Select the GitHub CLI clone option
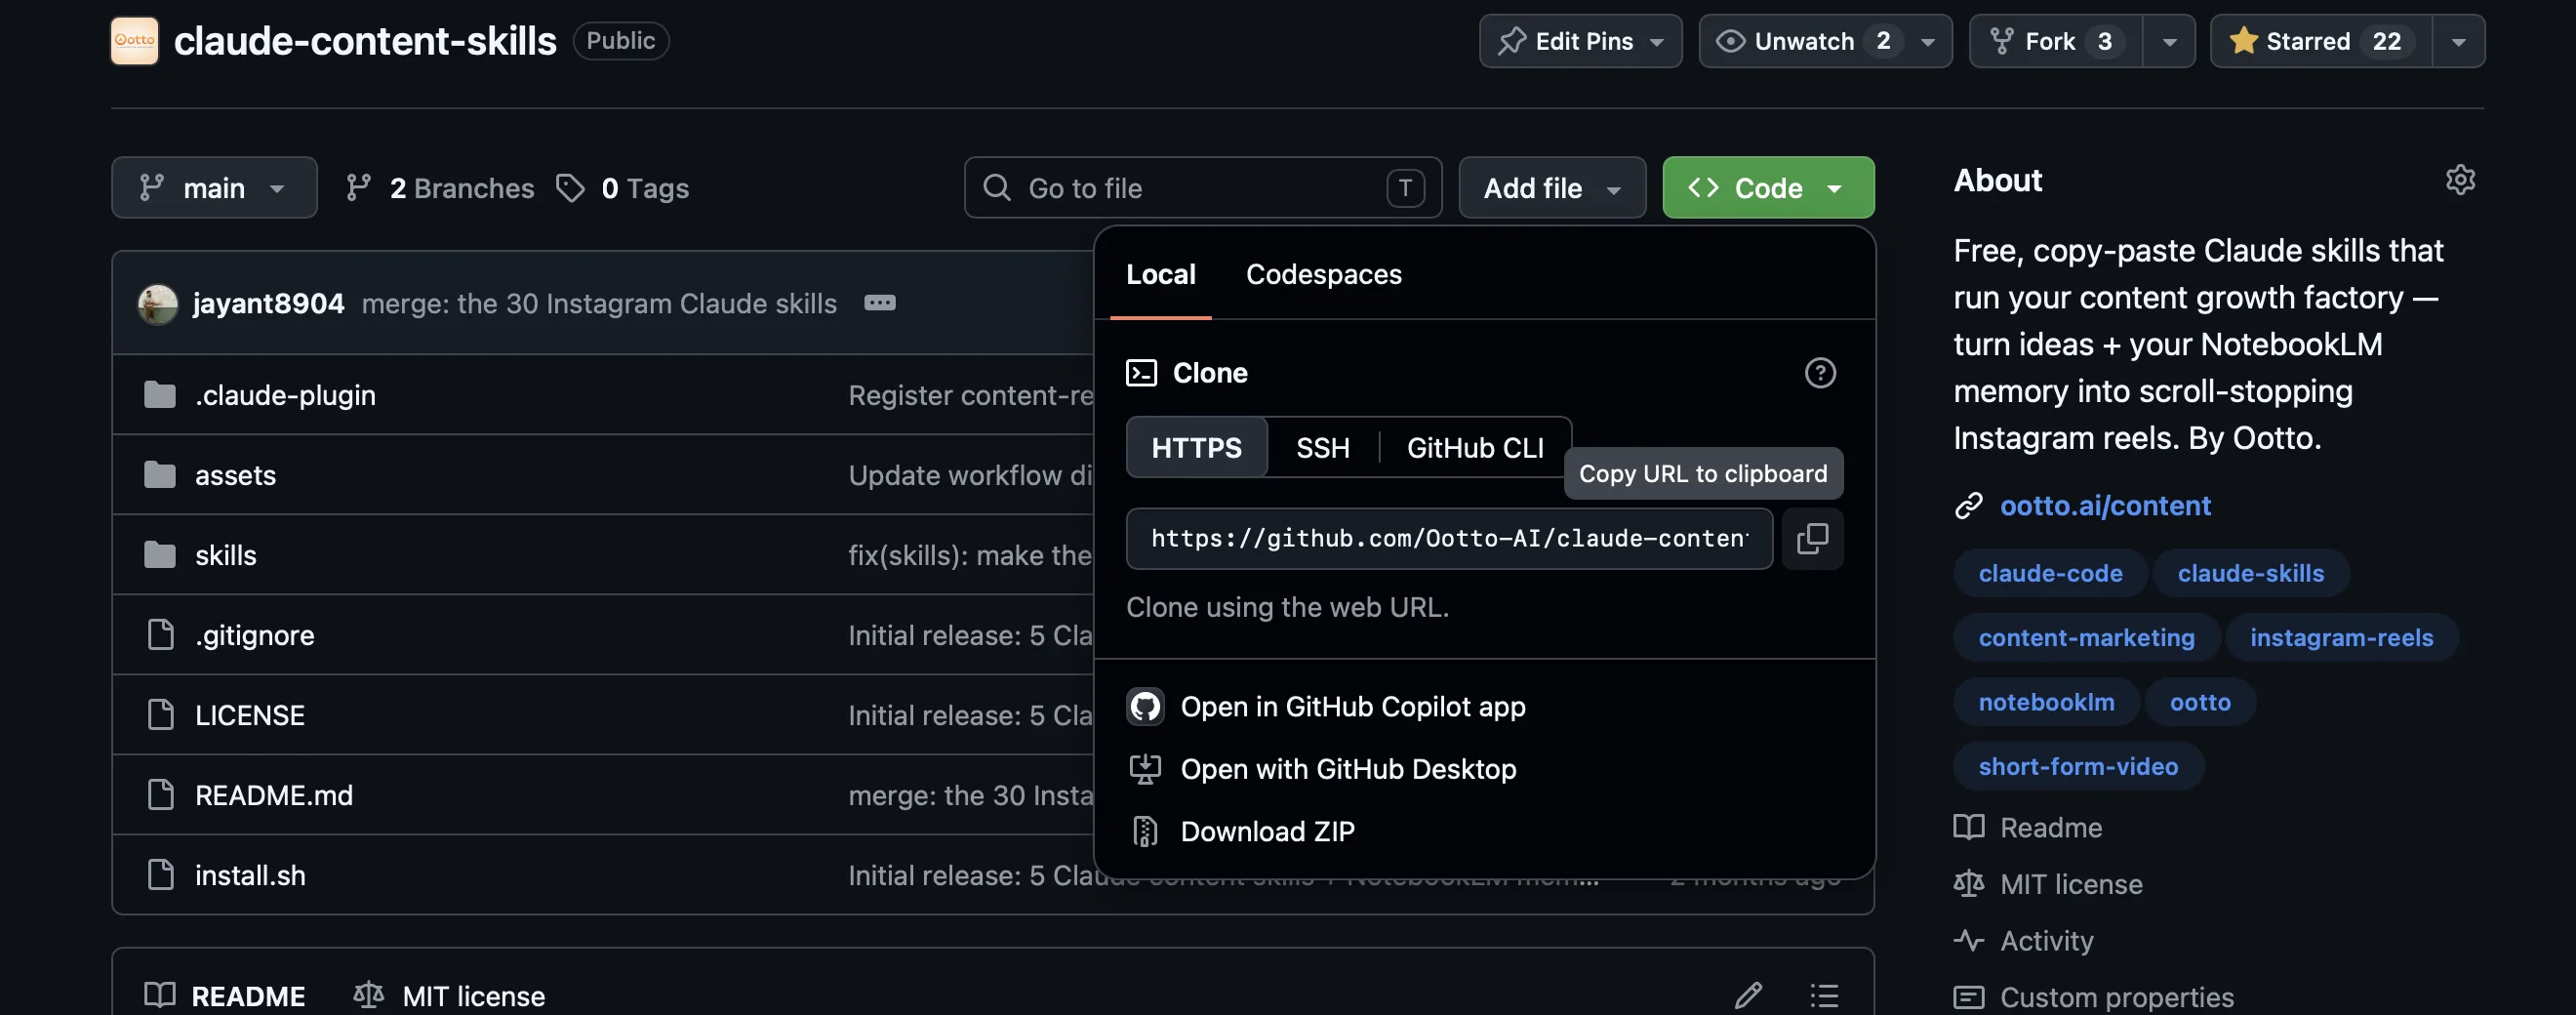Screen dimensions: 2576x1015 tap(1475, 448)
